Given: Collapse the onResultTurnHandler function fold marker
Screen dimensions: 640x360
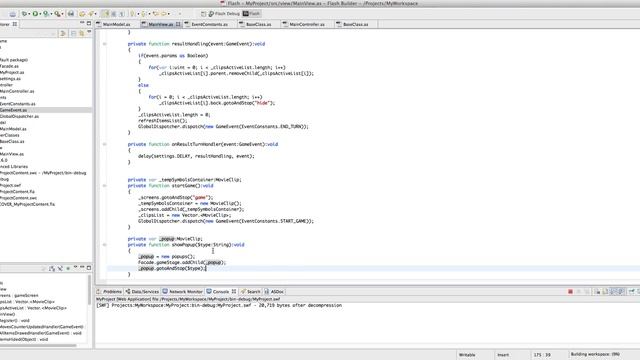Looking at the screenshot, I should tap(104, 144).
